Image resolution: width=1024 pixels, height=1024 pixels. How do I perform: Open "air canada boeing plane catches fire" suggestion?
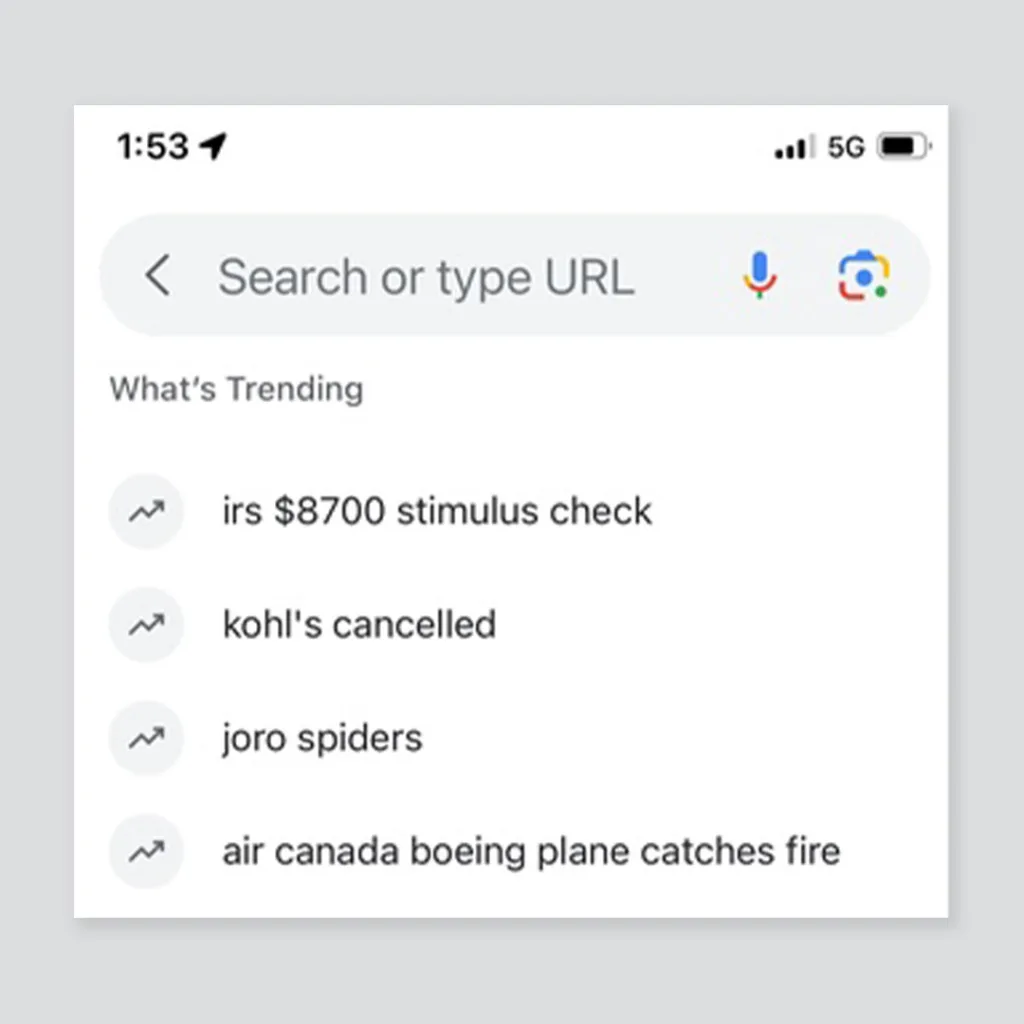(x=531, y=852)
